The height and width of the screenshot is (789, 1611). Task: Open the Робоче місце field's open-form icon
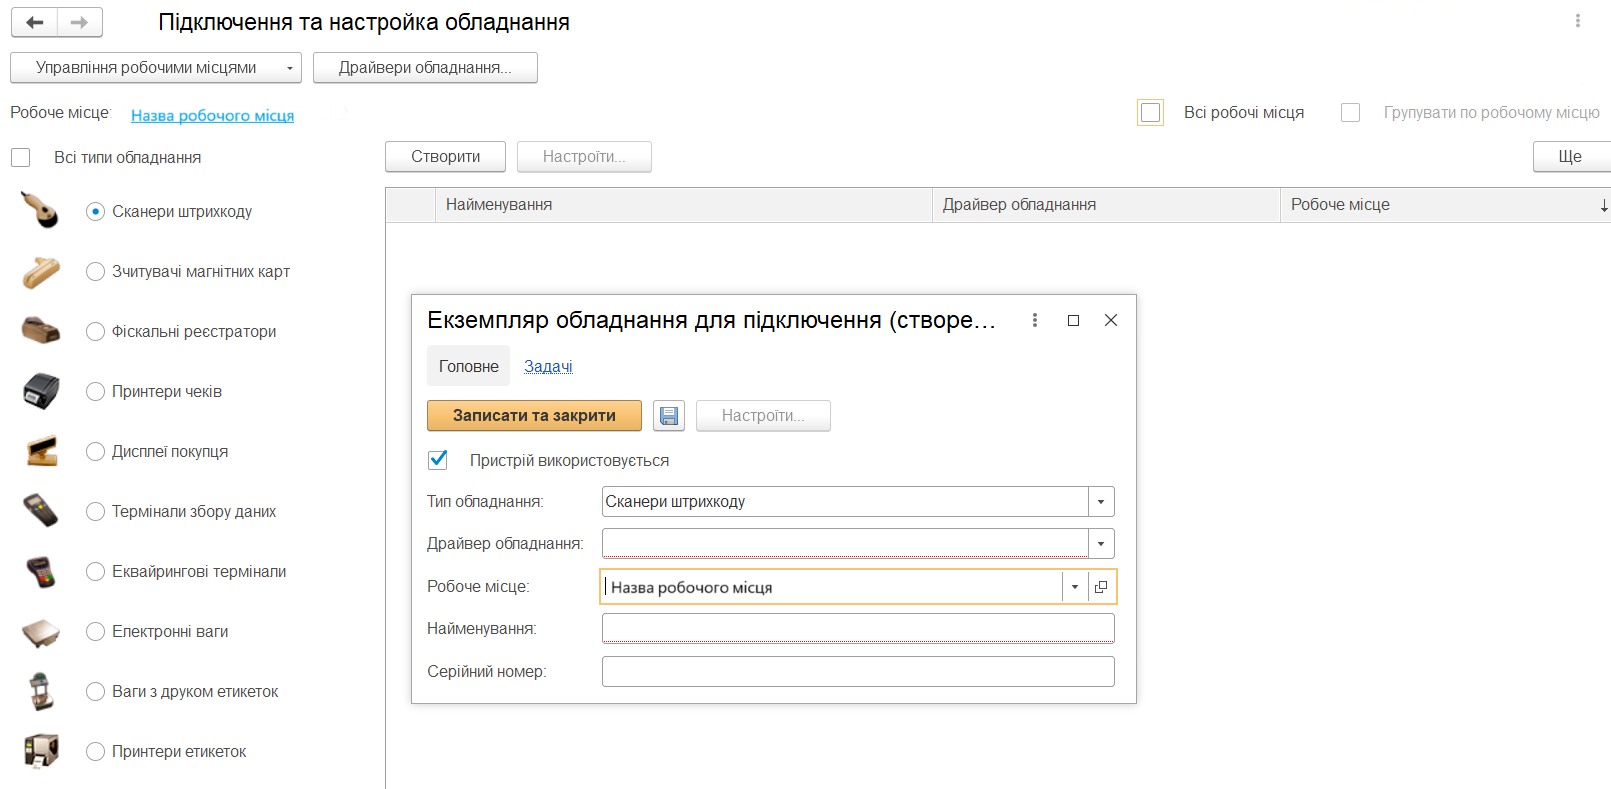tap(1101, 587)
